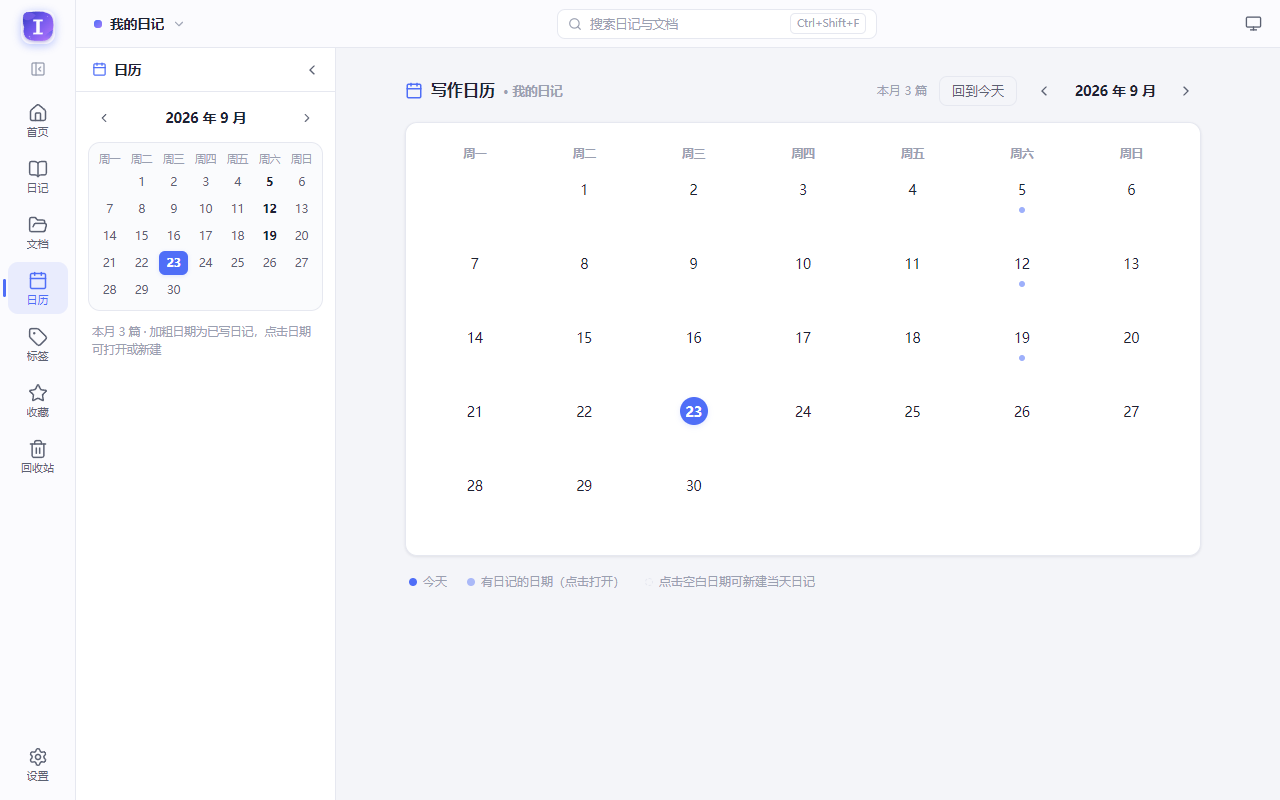This screenshot has width=1280, height=800.
Task: Click bold 19 in the mini calendar
Action: (x=270, y=236)
